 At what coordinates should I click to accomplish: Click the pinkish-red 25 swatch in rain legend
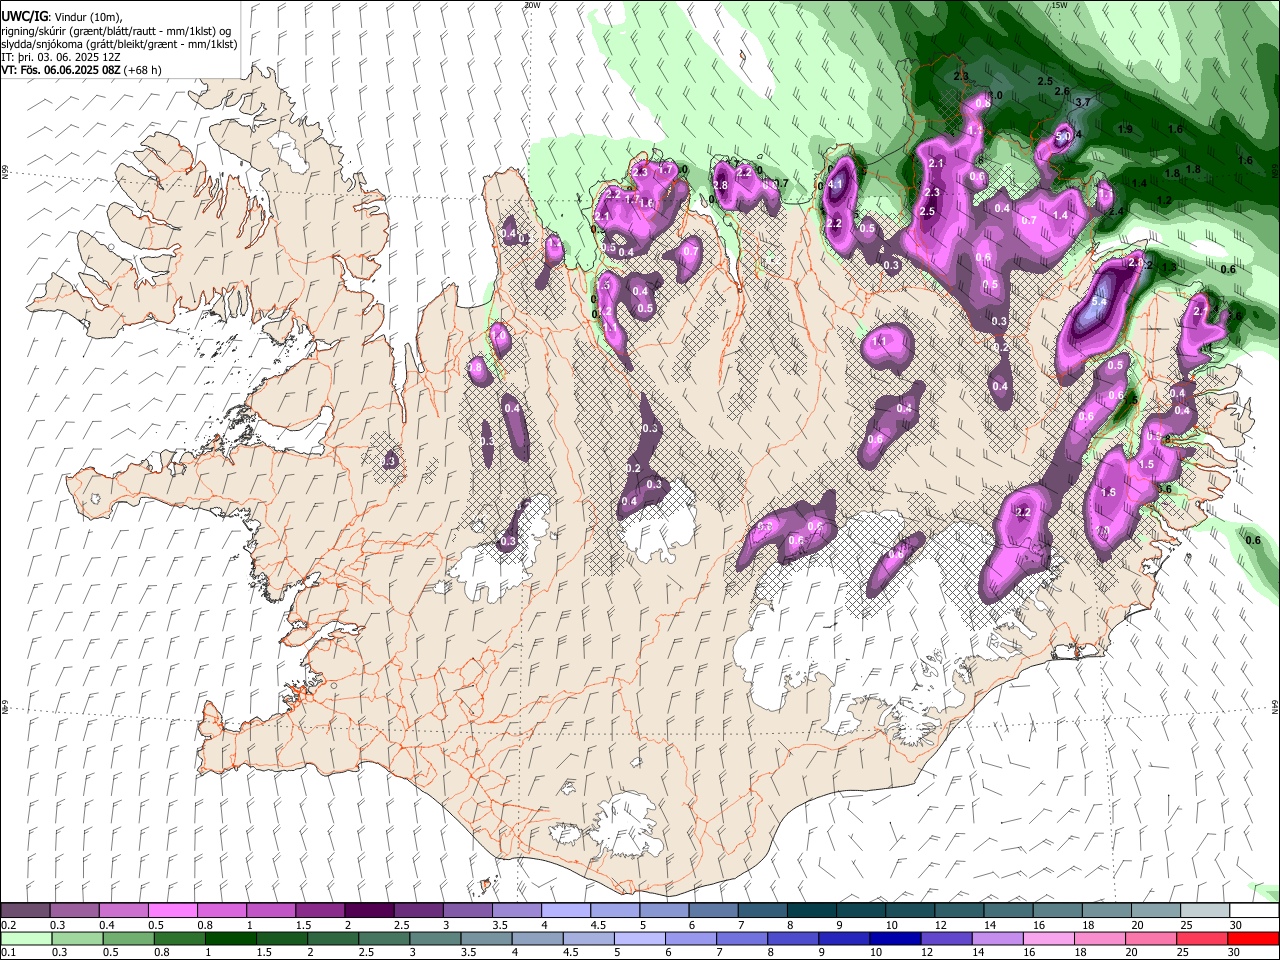pos(1203,939)
